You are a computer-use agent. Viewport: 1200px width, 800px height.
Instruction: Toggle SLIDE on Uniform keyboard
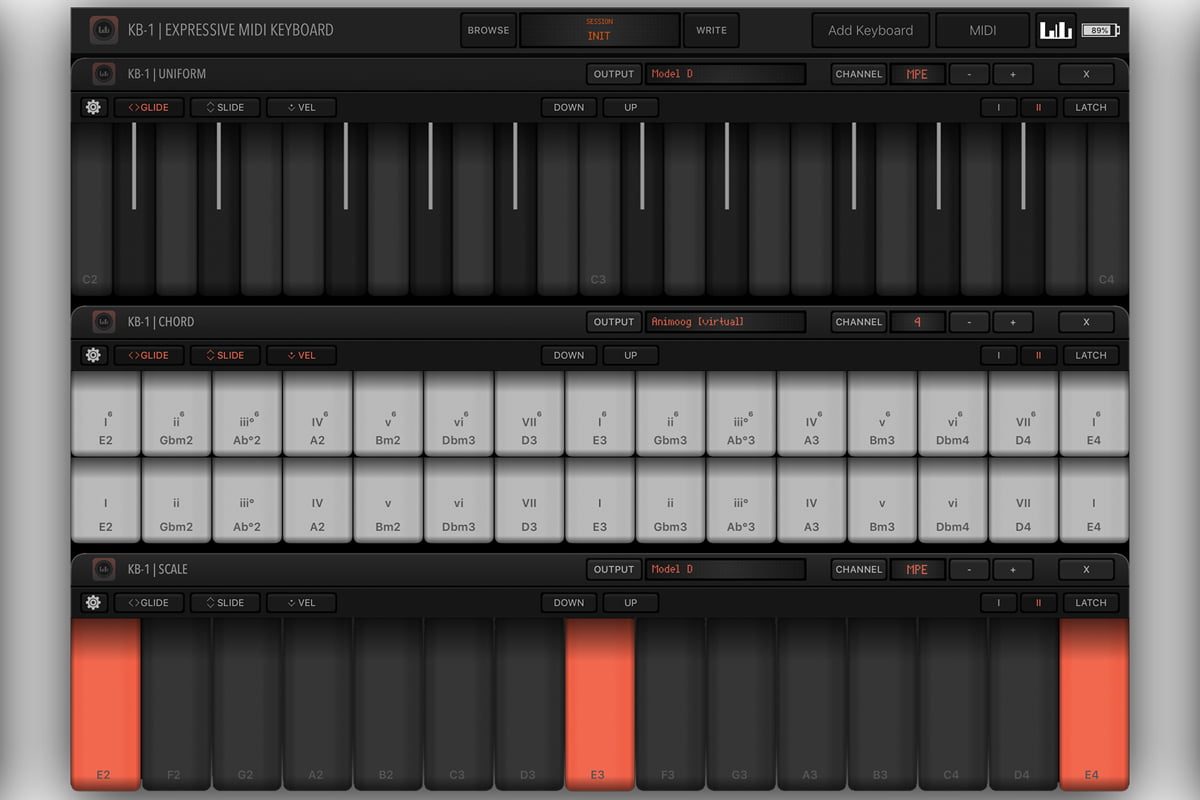225,107
